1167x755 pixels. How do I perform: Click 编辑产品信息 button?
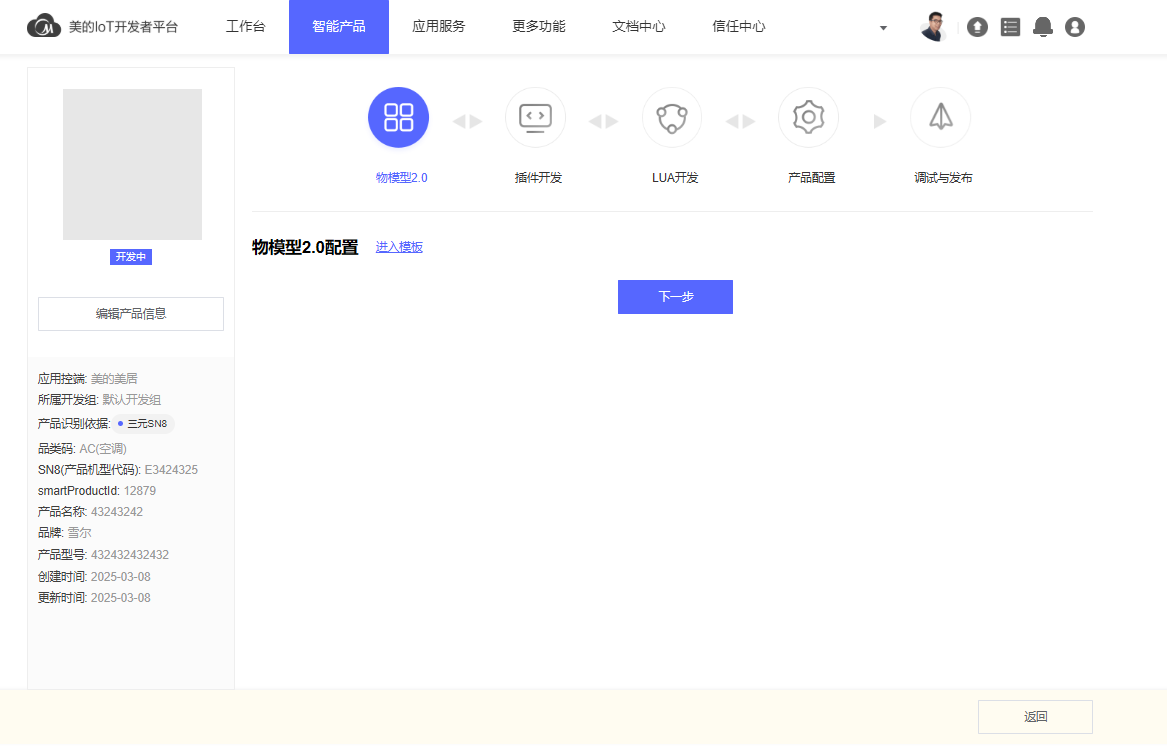point(131,314)
